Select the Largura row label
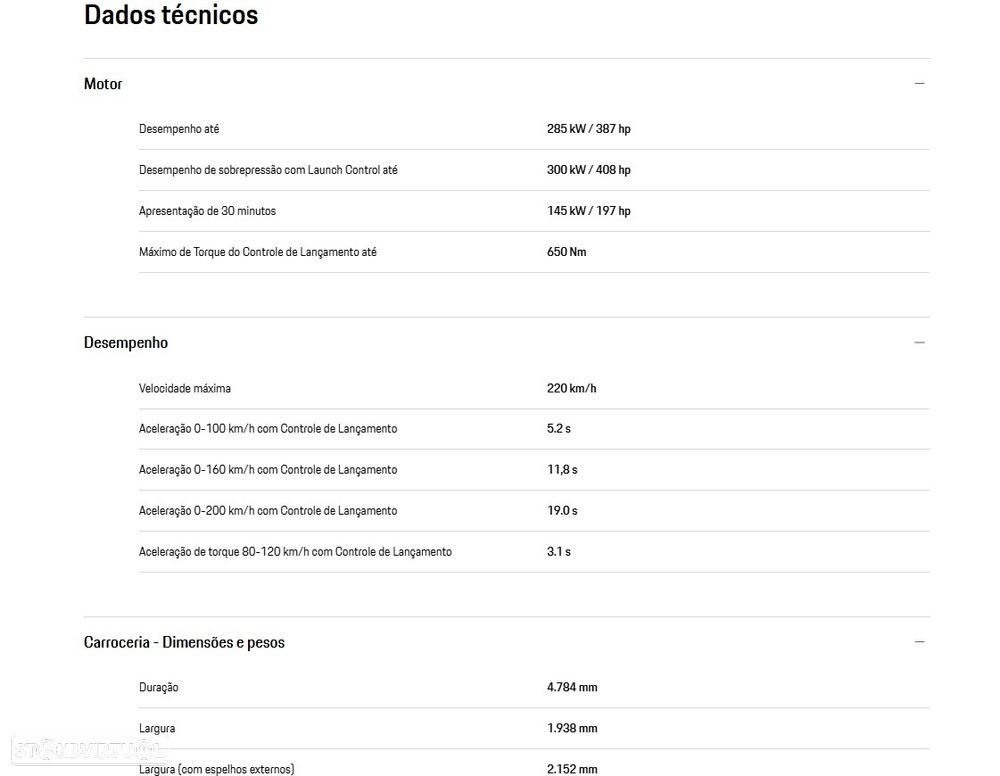The width and height of the screenshot is (1000, 776). coord(157,729)
